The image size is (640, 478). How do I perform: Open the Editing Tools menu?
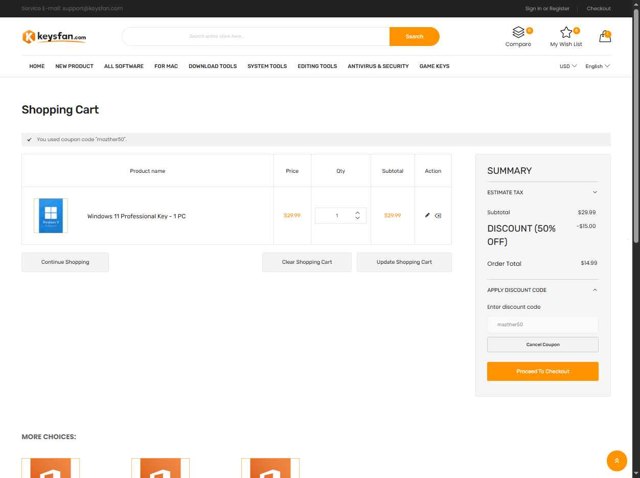point(317,66)
